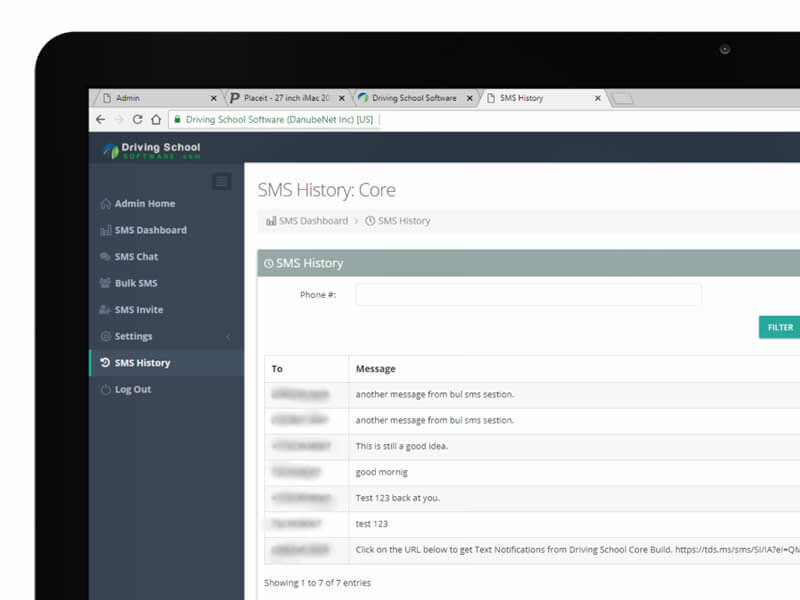Click the Phone # input field
800x600 pixels.
coord(528,295)
